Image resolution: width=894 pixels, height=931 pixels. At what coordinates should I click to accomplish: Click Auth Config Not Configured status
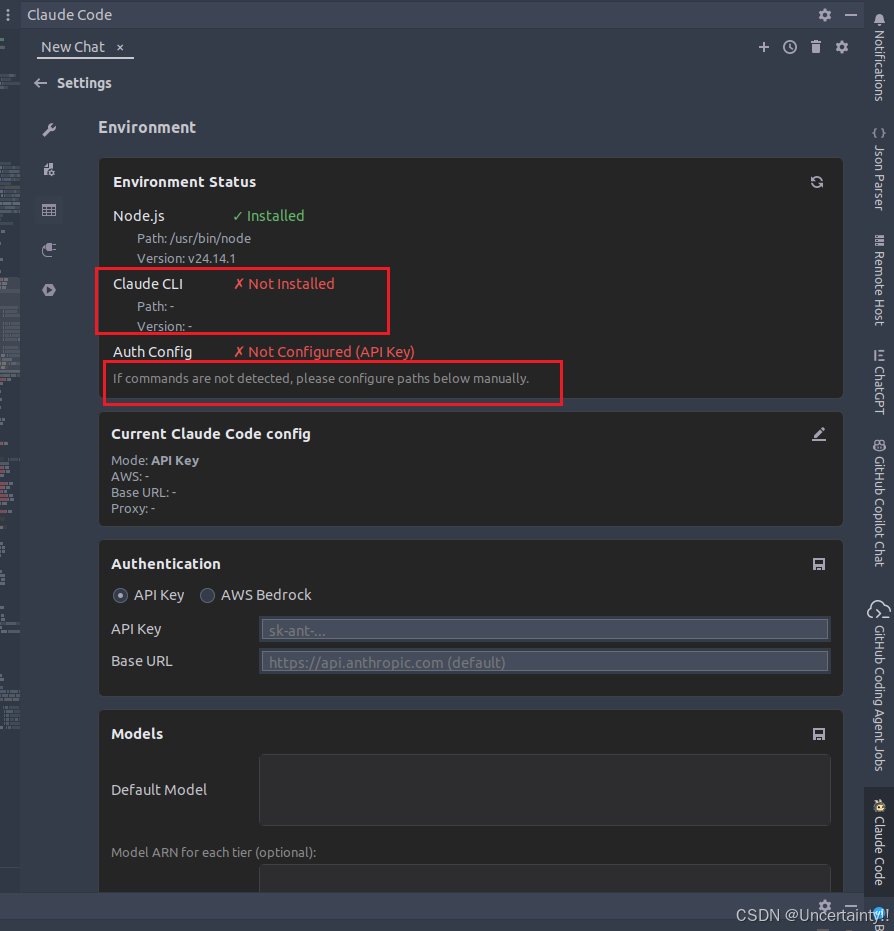[x=324, y=352]
